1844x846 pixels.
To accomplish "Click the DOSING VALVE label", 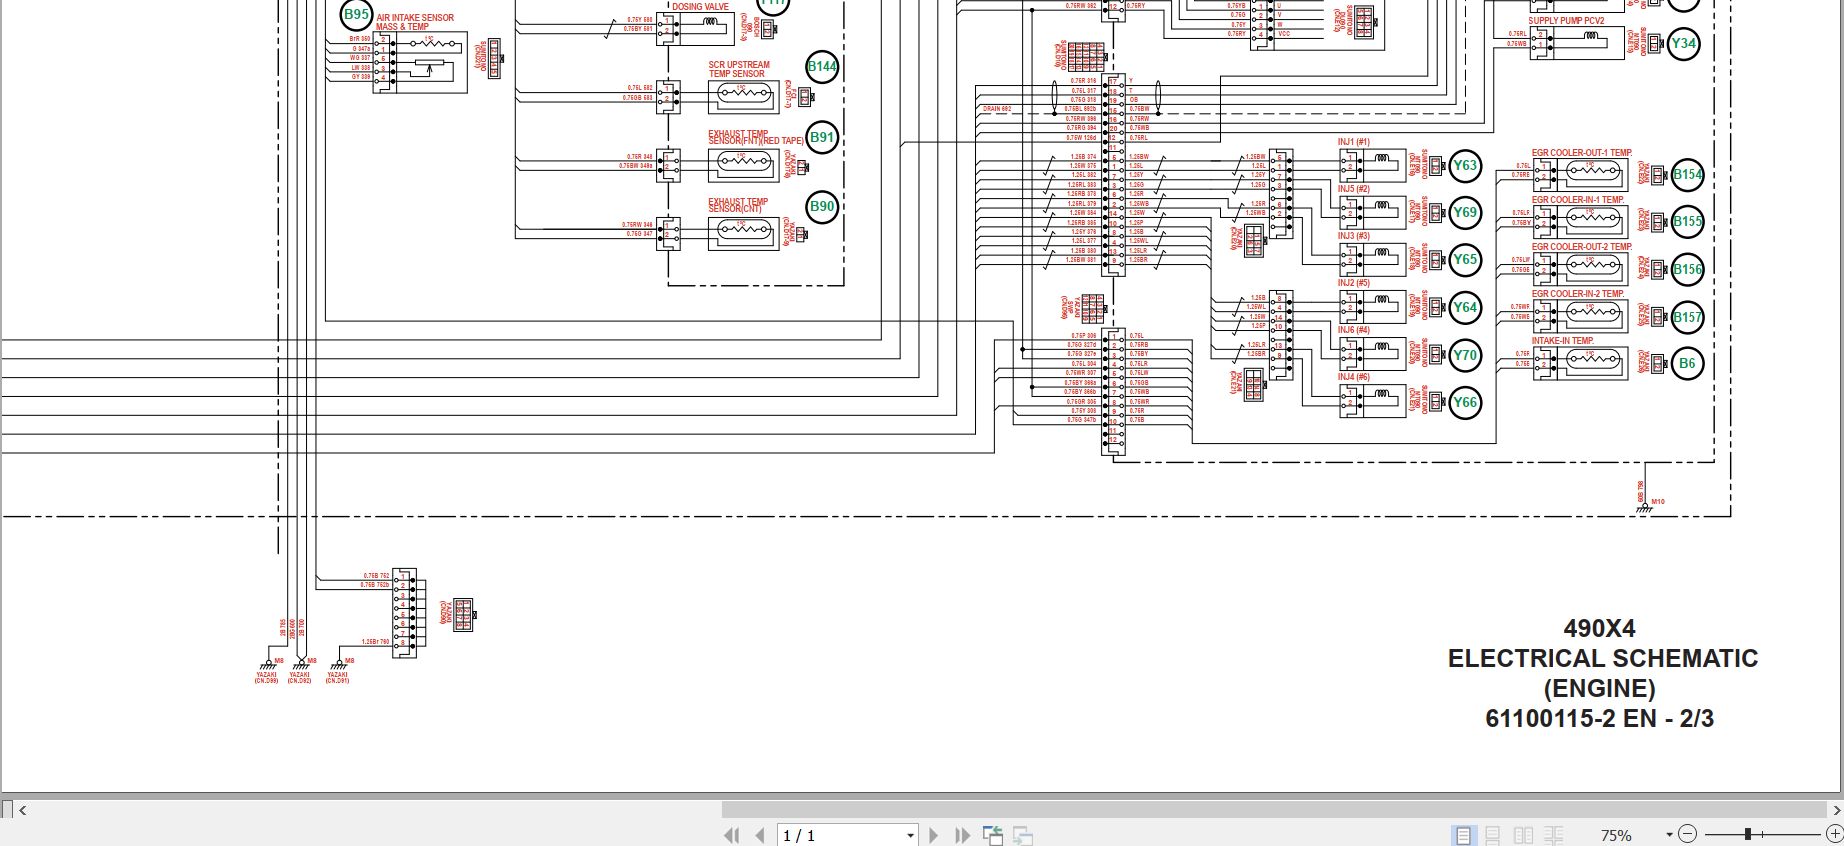I will [x=700, y=6].
